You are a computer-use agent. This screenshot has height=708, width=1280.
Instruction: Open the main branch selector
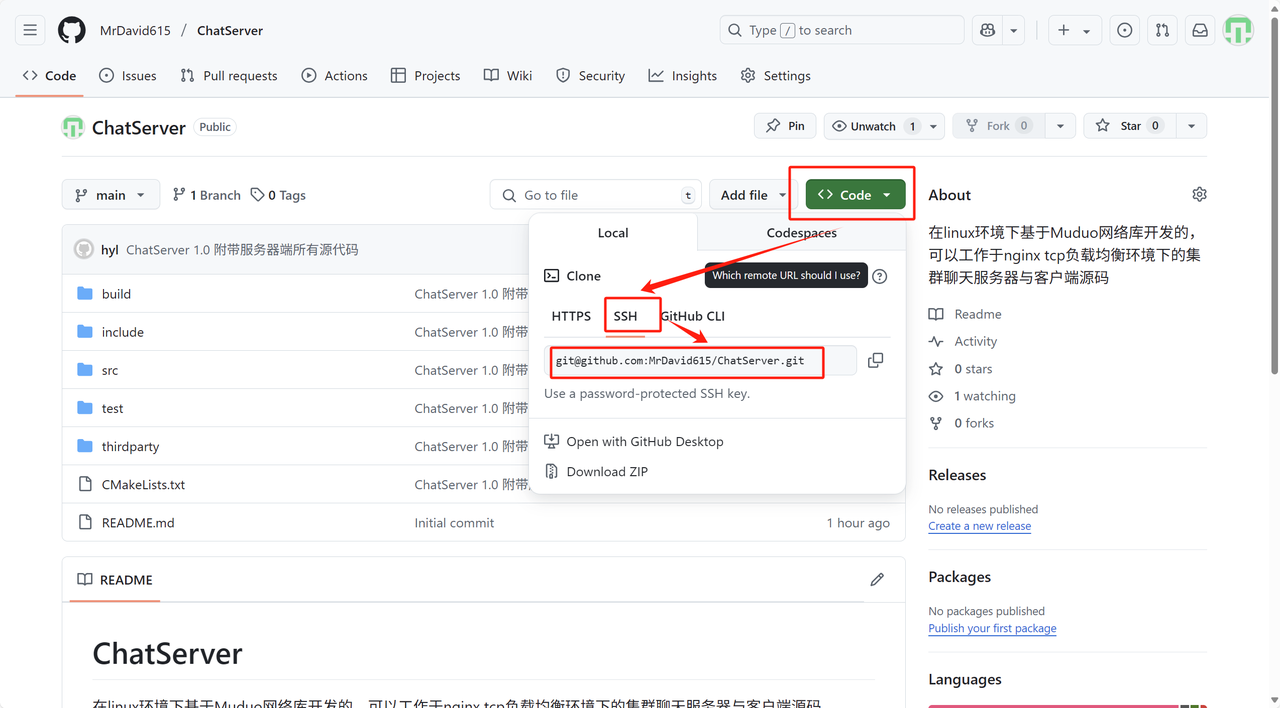click(111, 195)
